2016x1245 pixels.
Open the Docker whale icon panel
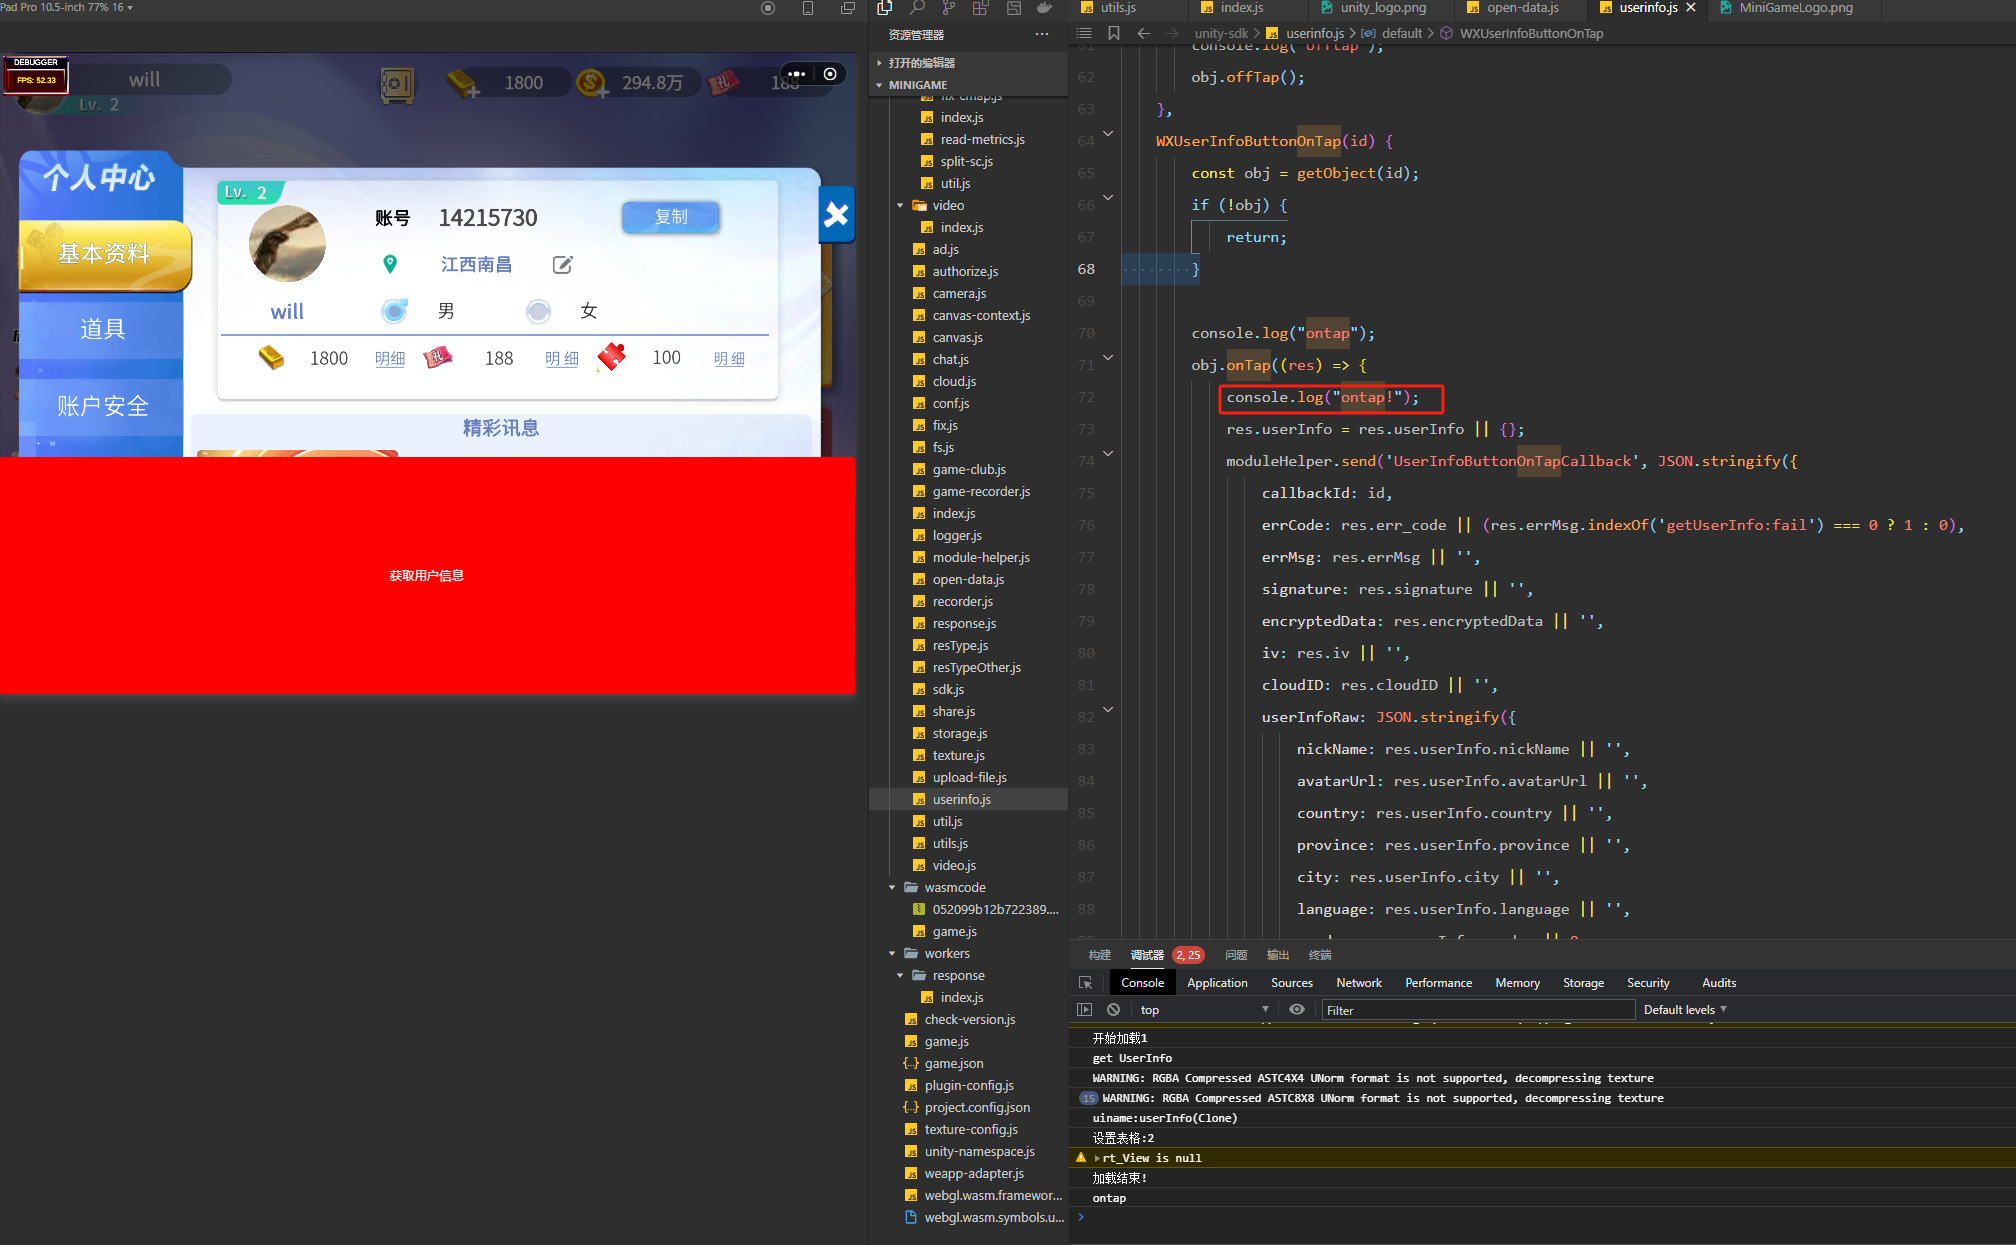pos(1044,8)
